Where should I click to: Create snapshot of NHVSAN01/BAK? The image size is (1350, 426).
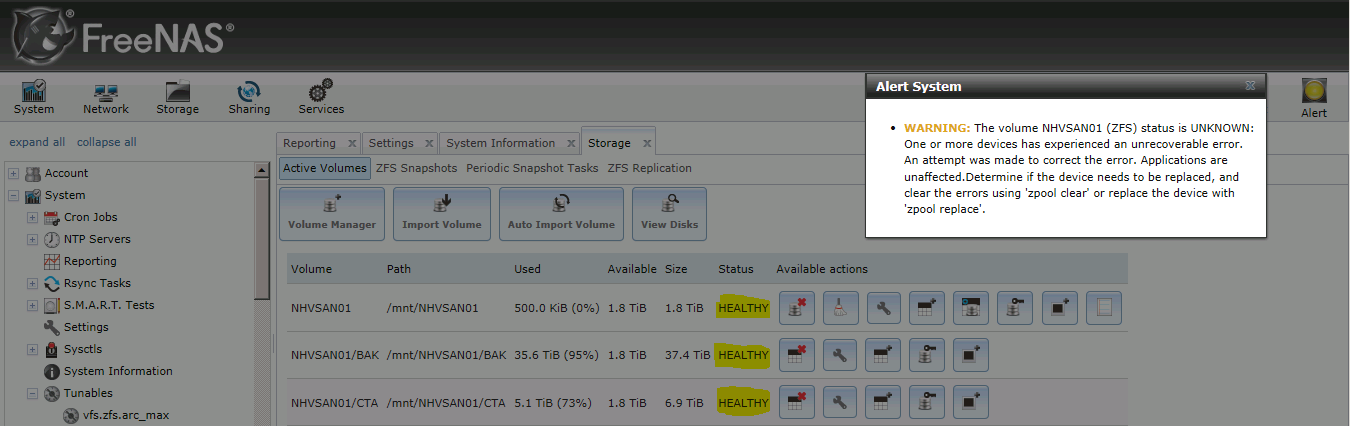click(x=971, y=355)
